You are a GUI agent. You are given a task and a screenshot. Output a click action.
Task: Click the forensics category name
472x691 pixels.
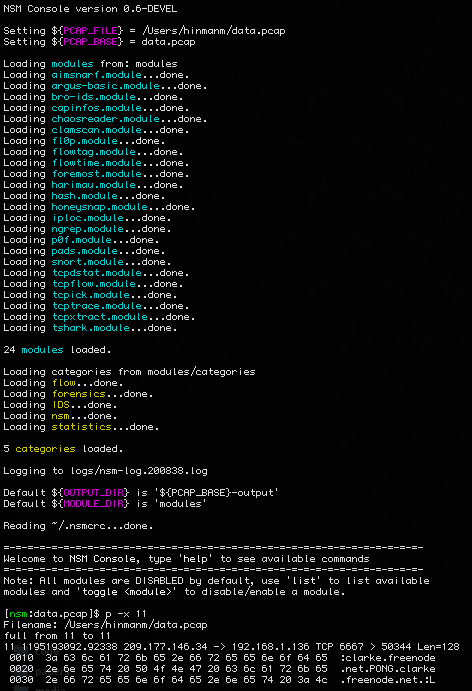[78, 394]
